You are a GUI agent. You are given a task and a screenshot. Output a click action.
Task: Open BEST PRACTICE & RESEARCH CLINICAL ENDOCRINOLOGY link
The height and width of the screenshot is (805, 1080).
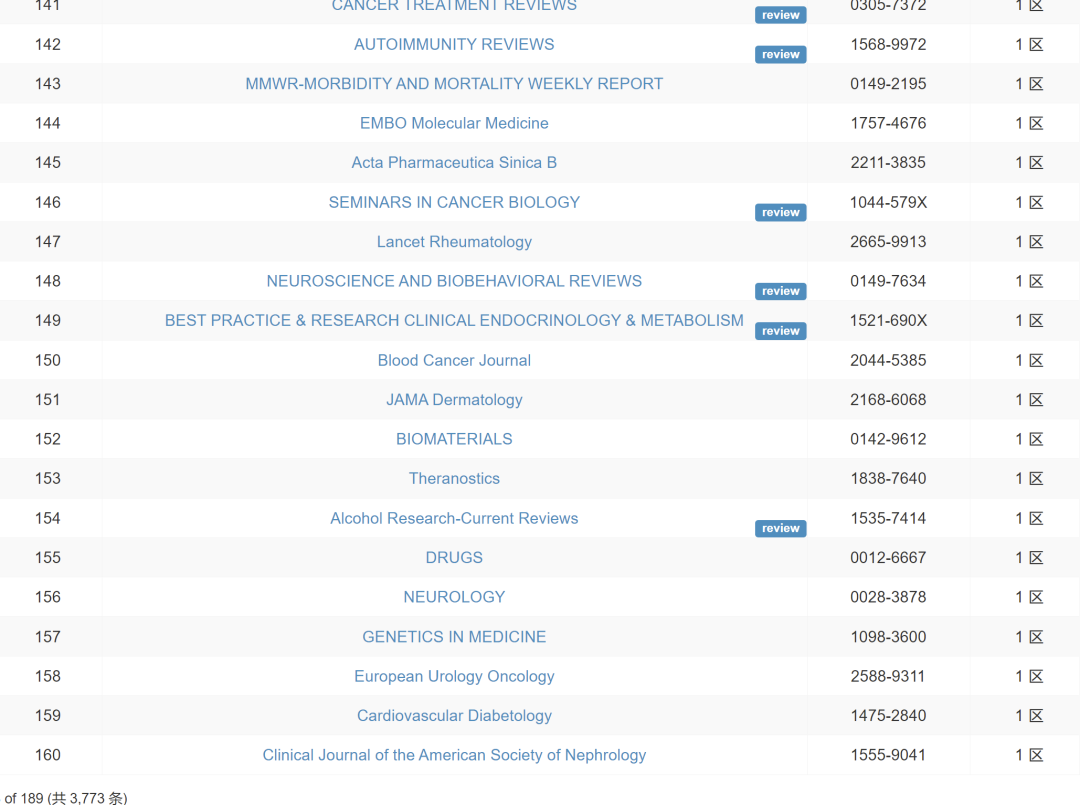pos(454,320)
